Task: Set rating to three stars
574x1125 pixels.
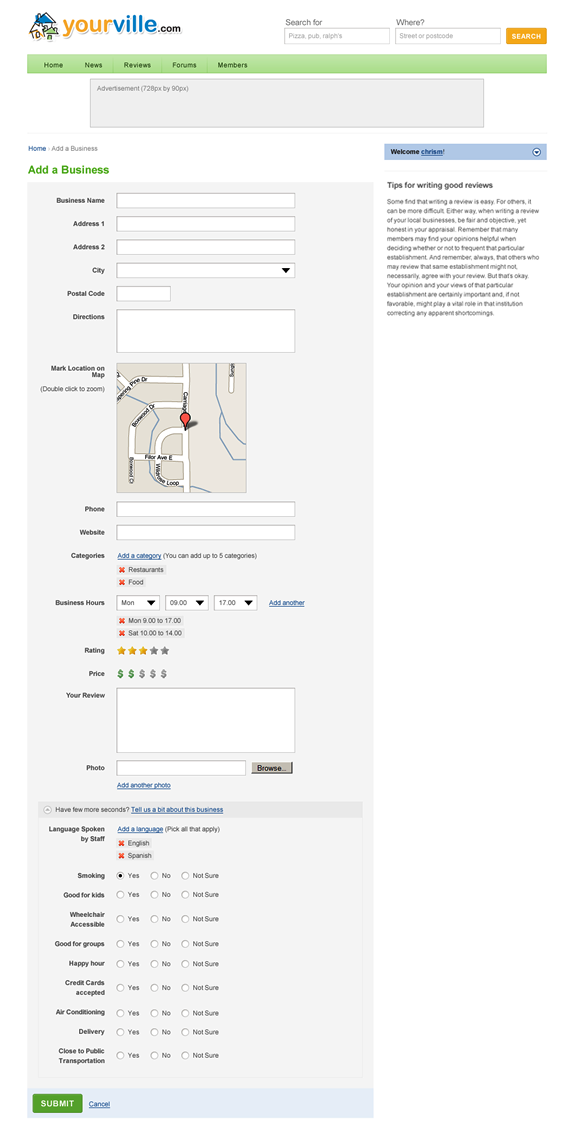Action: 143,651
